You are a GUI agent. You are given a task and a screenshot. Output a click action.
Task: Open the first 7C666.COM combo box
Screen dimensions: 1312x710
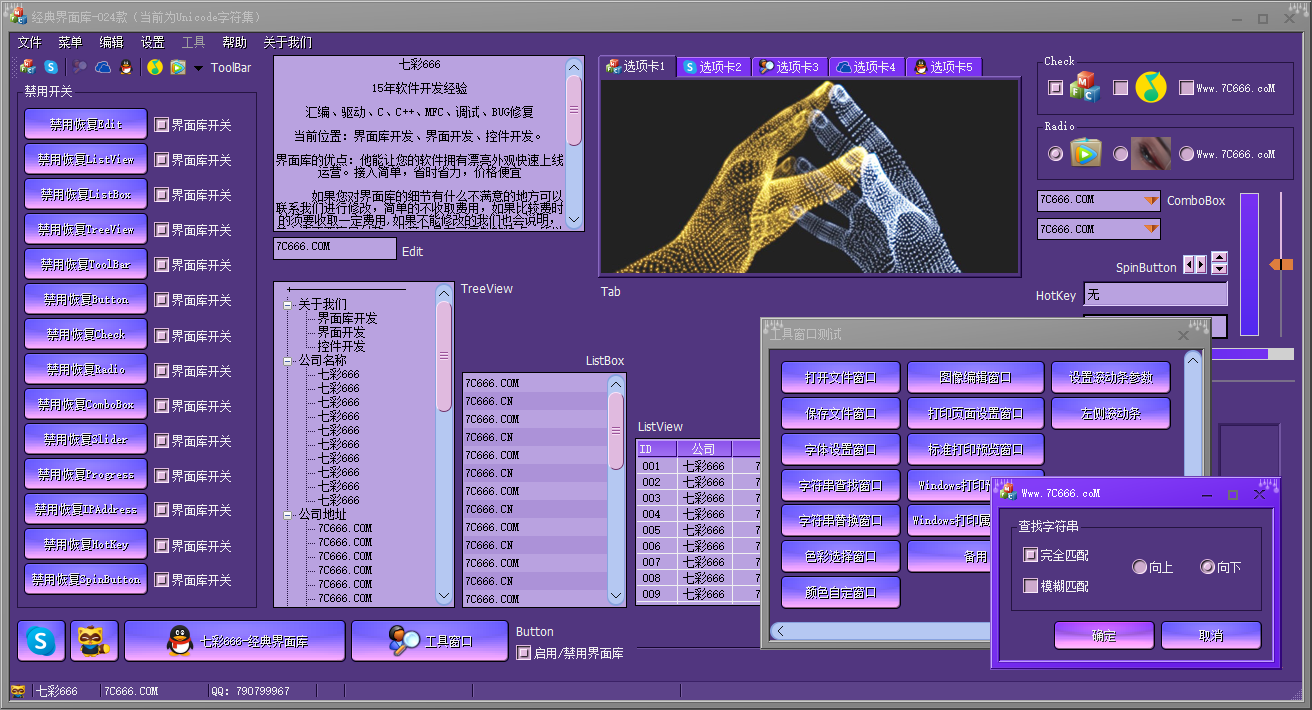click(x=1098, y=200)
